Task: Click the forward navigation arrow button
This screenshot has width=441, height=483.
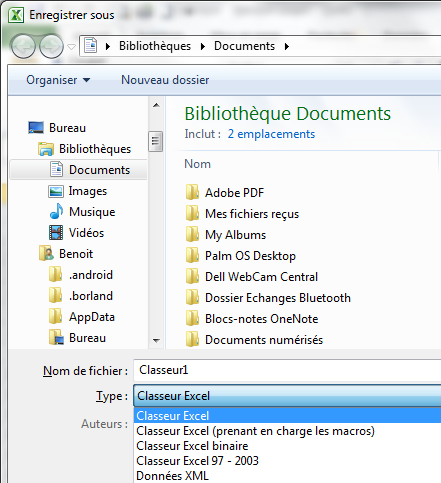Action: 51,46
